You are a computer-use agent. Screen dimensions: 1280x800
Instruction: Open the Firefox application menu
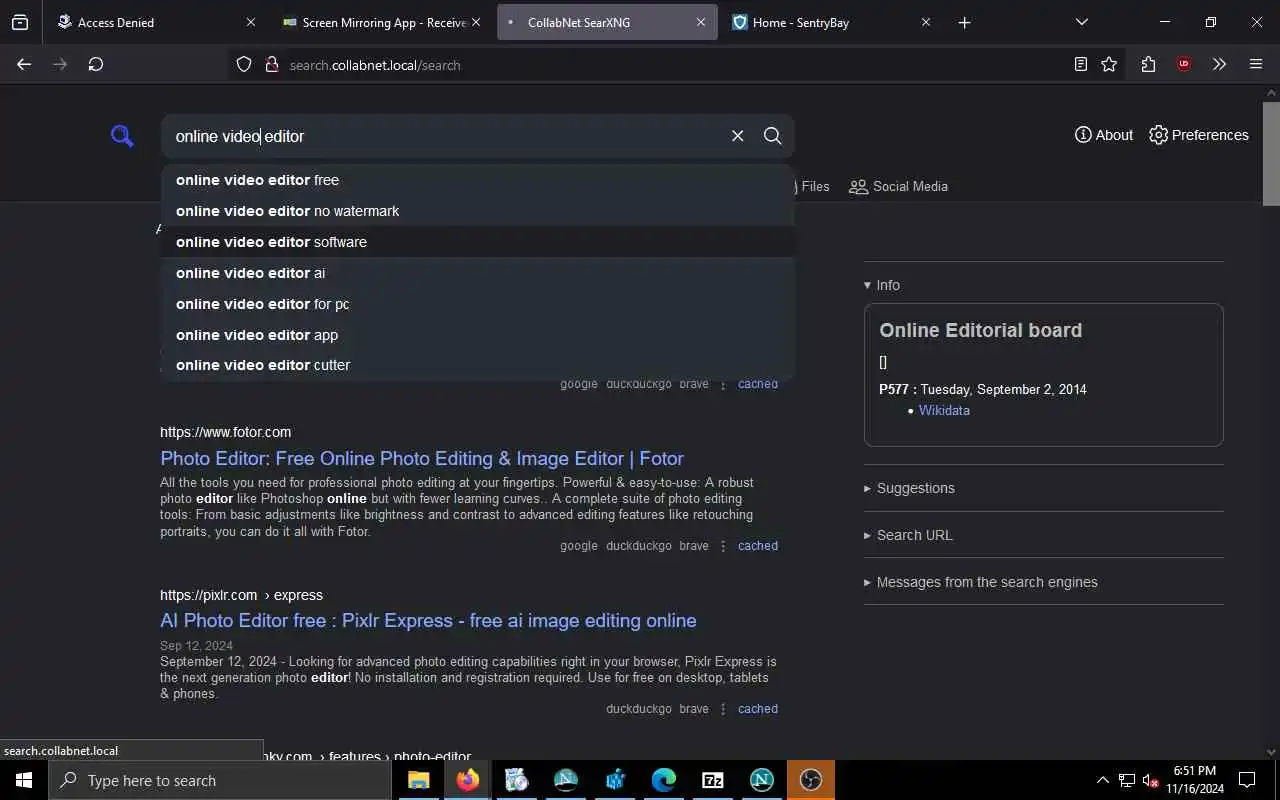[x=1256, y=64]
